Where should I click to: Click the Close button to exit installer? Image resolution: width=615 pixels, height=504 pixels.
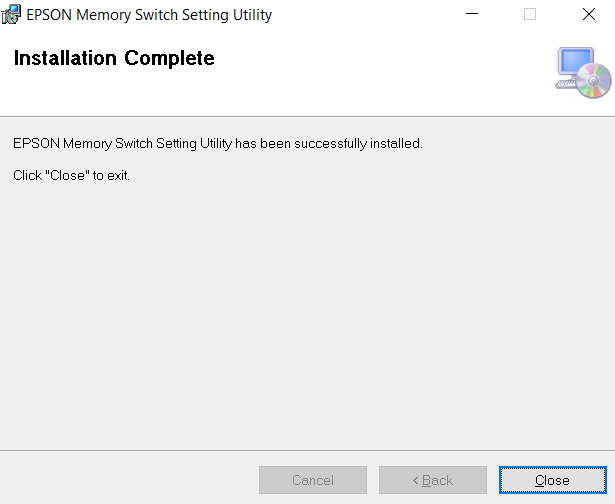pos(552,480)
